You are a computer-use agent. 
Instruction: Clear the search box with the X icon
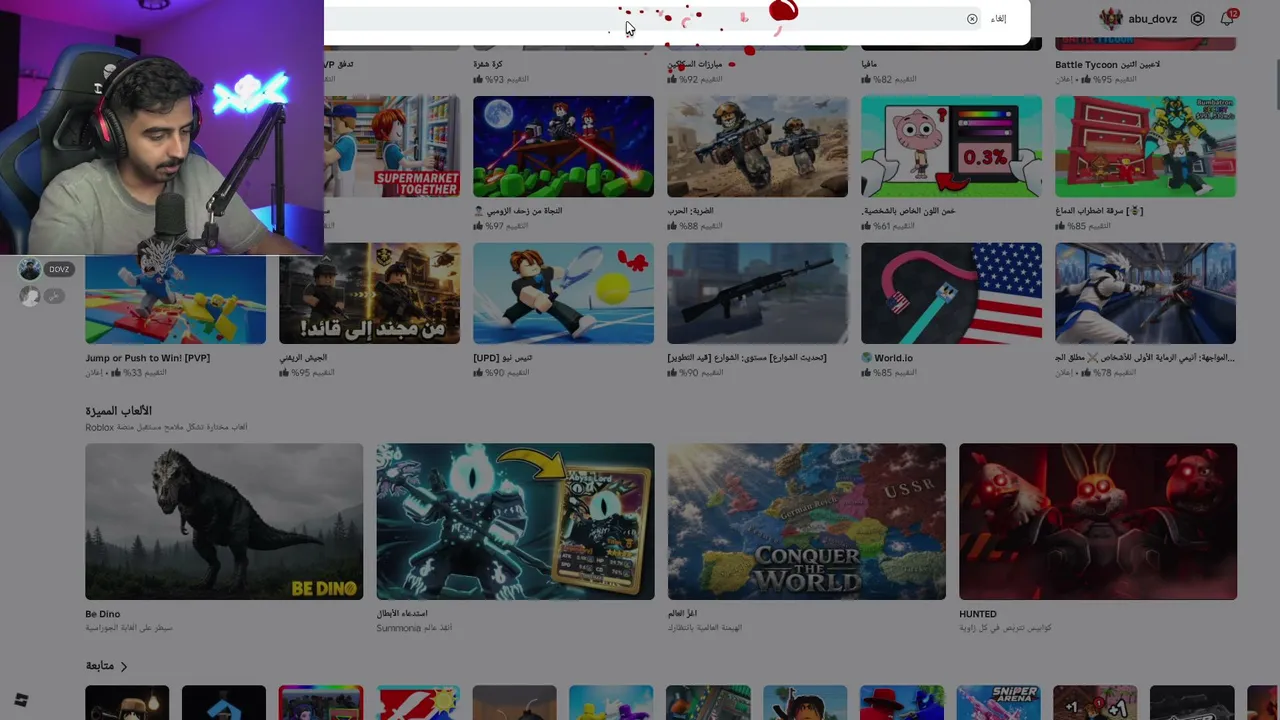click(972, 19)
